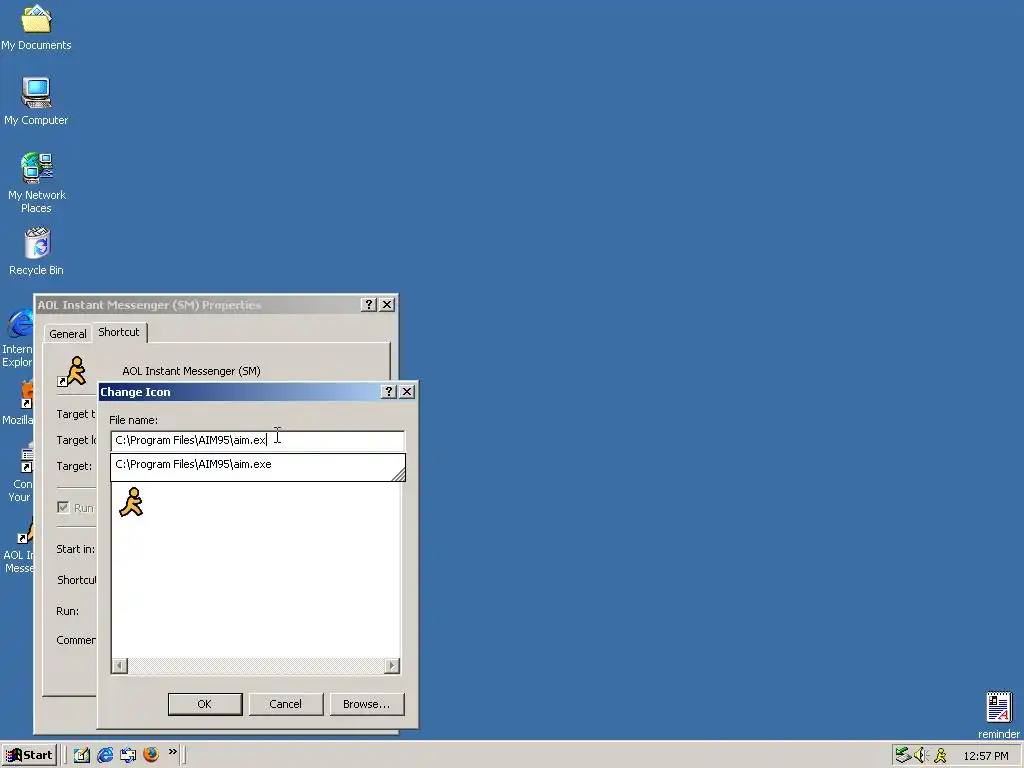Move the icon list right with the right scroll arrow
The height and width of the screenshot is (768, 1024).
click(392, 665)
